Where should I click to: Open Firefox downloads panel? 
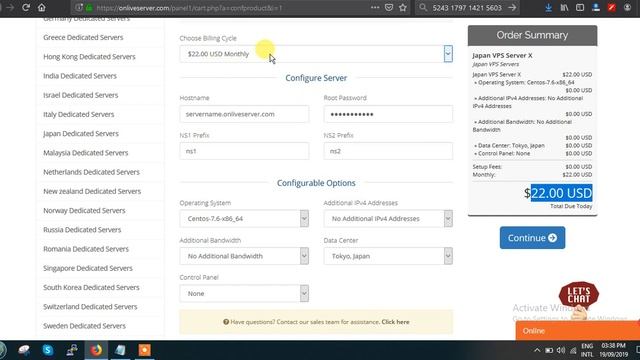[549, 7]
